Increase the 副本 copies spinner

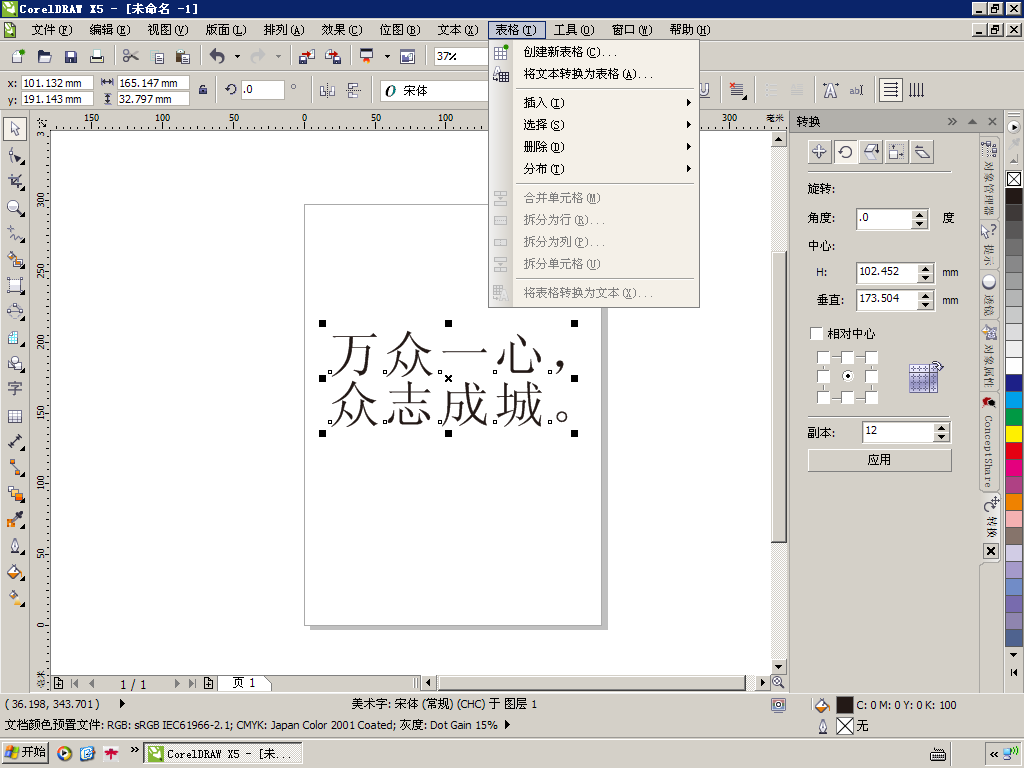click(941, 428)
